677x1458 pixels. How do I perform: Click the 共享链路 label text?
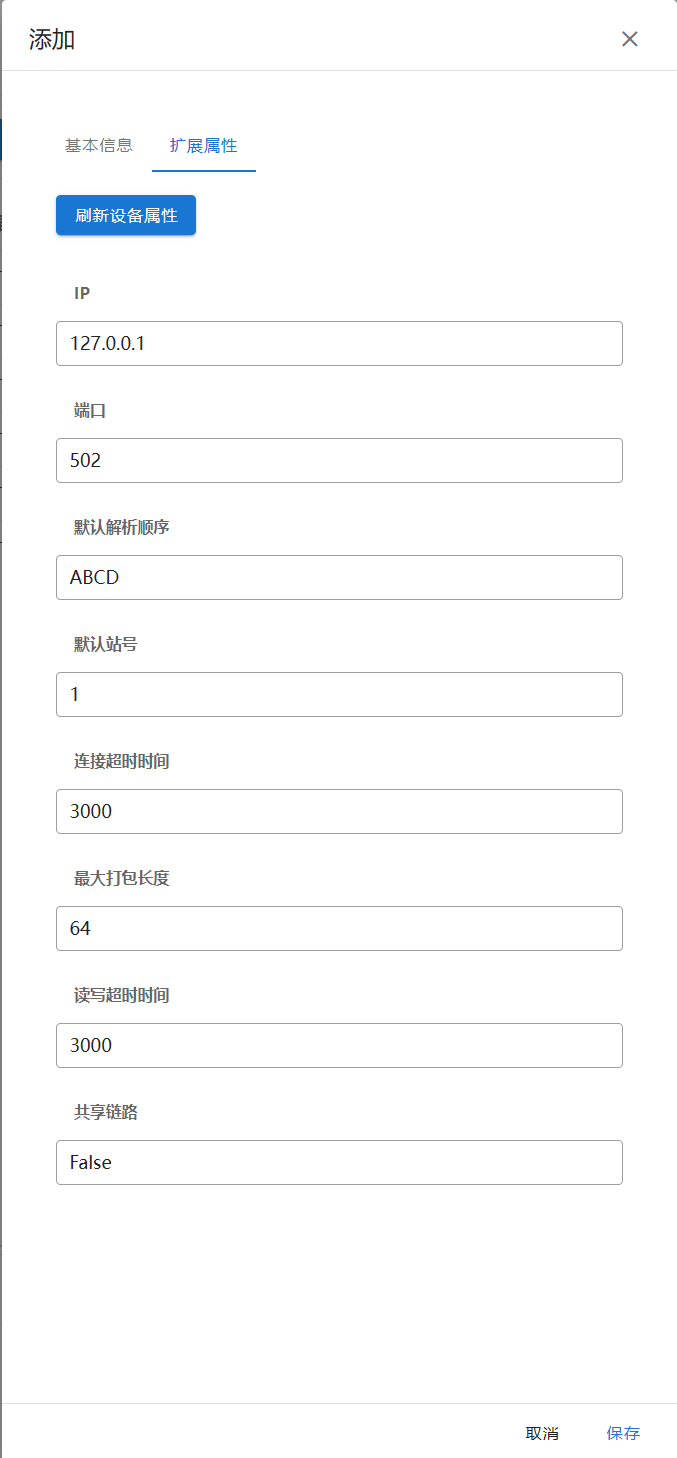[105, 1112]
